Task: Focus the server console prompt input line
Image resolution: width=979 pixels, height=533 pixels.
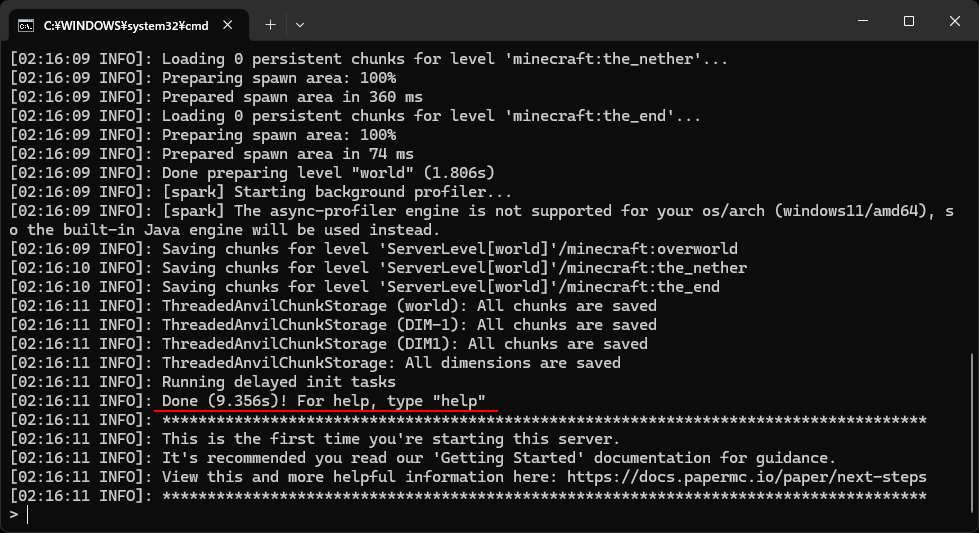Action: click(487, 515)
